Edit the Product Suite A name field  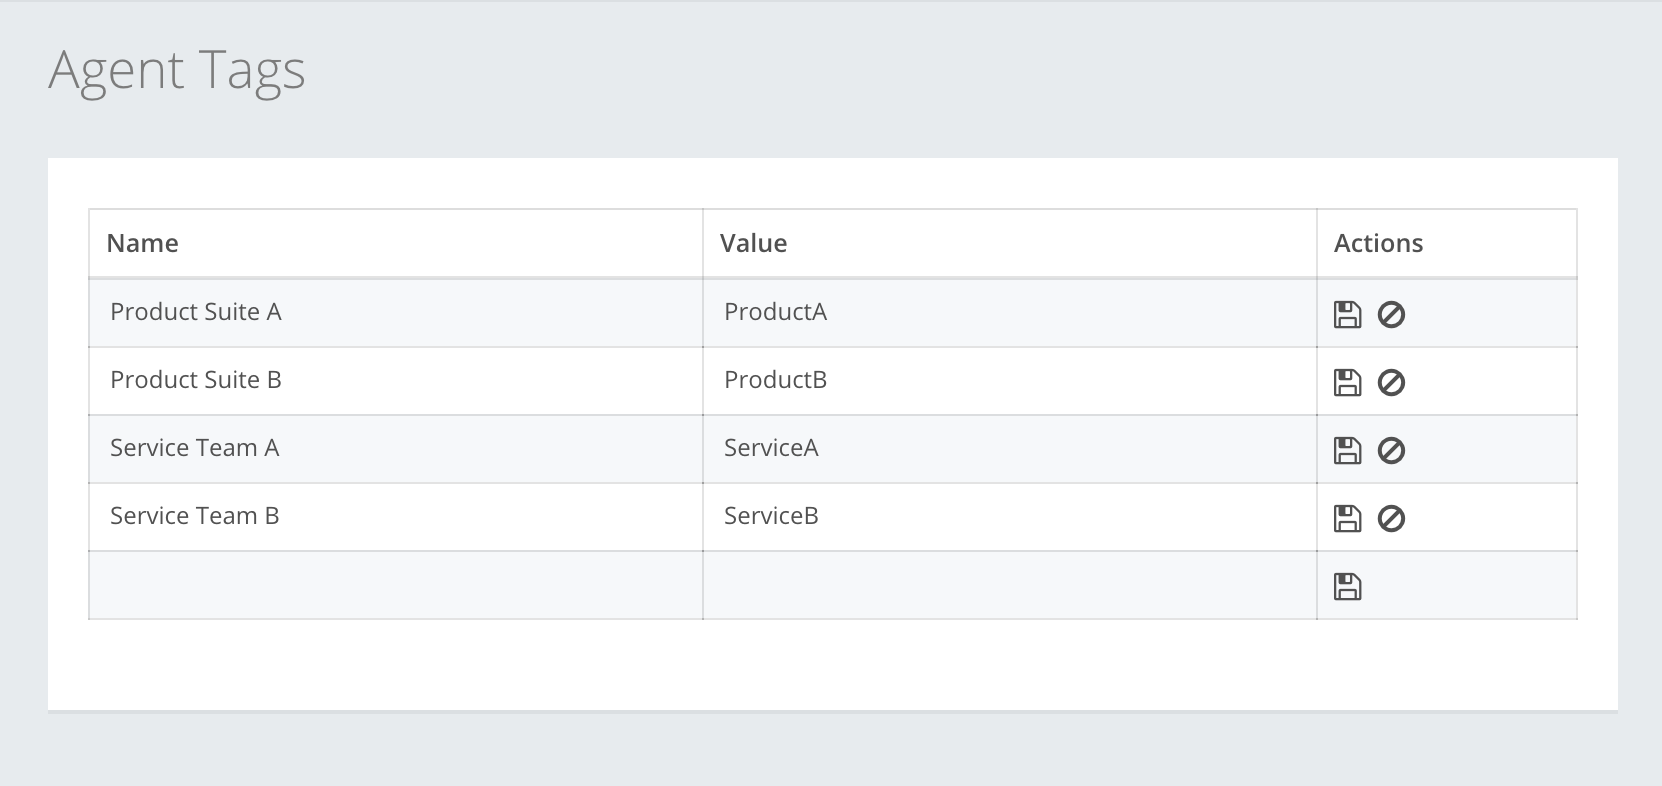[x=395, y=313]
